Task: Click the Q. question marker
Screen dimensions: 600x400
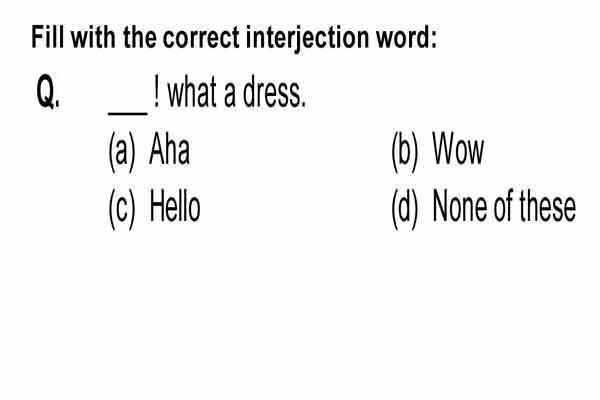Action: (x=48, y=92)
